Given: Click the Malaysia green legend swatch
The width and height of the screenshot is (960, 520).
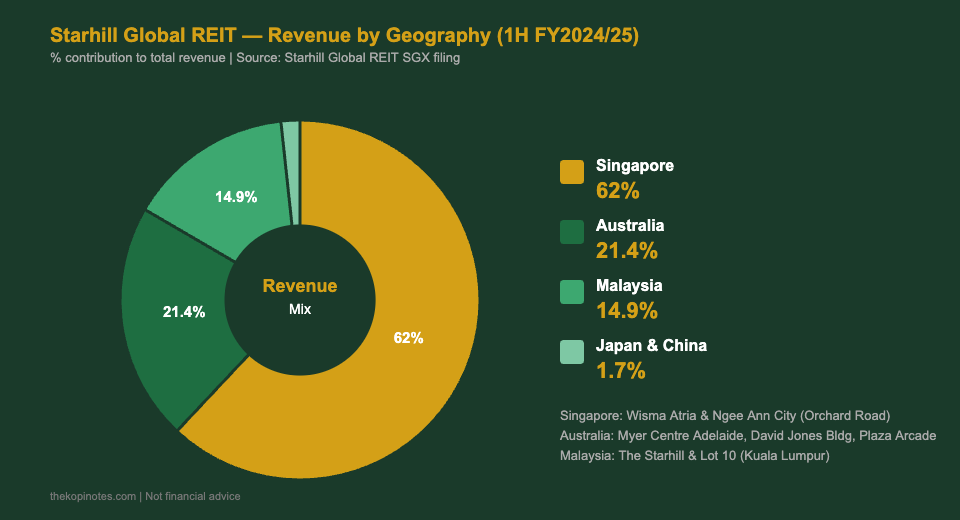Looking at the screenshot, I should pyautogui.click(x=572, y=292).
